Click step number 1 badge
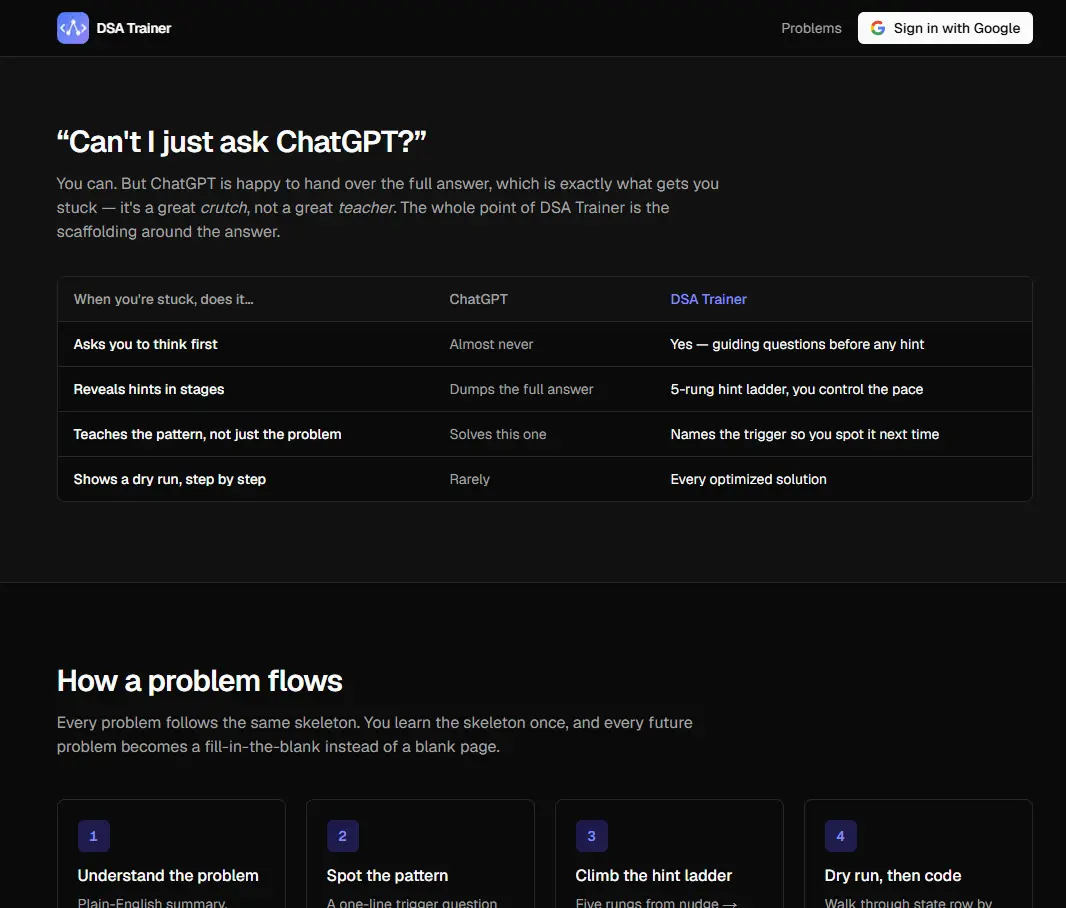Image resolution: width=1066 pixels, height=908 pixels. (94, 836)
